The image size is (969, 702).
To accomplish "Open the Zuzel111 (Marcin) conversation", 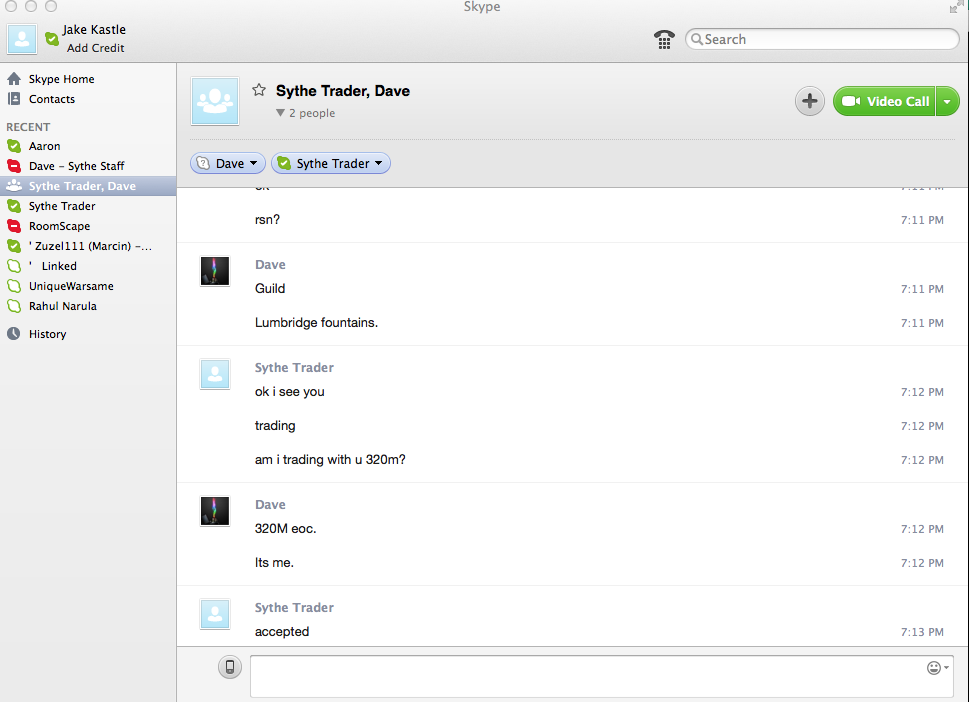I will click(x=88, y=246).
